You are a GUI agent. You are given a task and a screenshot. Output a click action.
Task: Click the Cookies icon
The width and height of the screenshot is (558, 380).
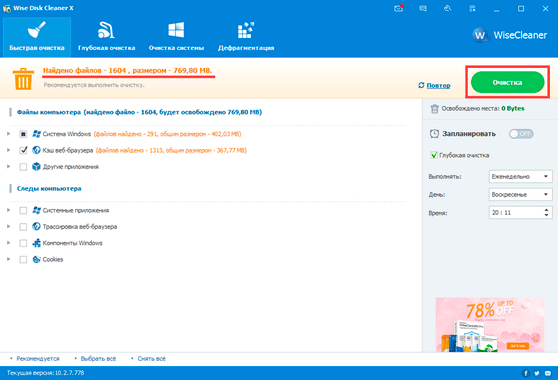click(36, 259)
